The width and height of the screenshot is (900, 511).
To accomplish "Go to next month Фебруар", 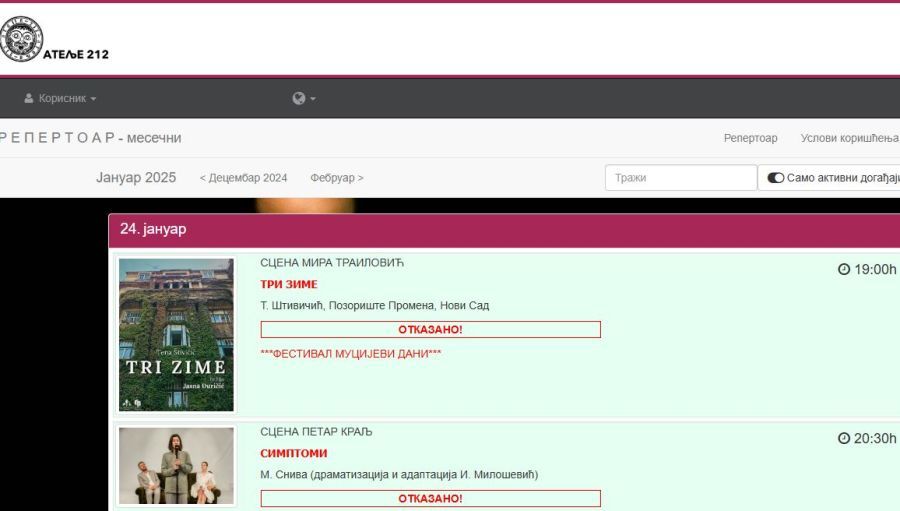I will [x=337, y=178].
